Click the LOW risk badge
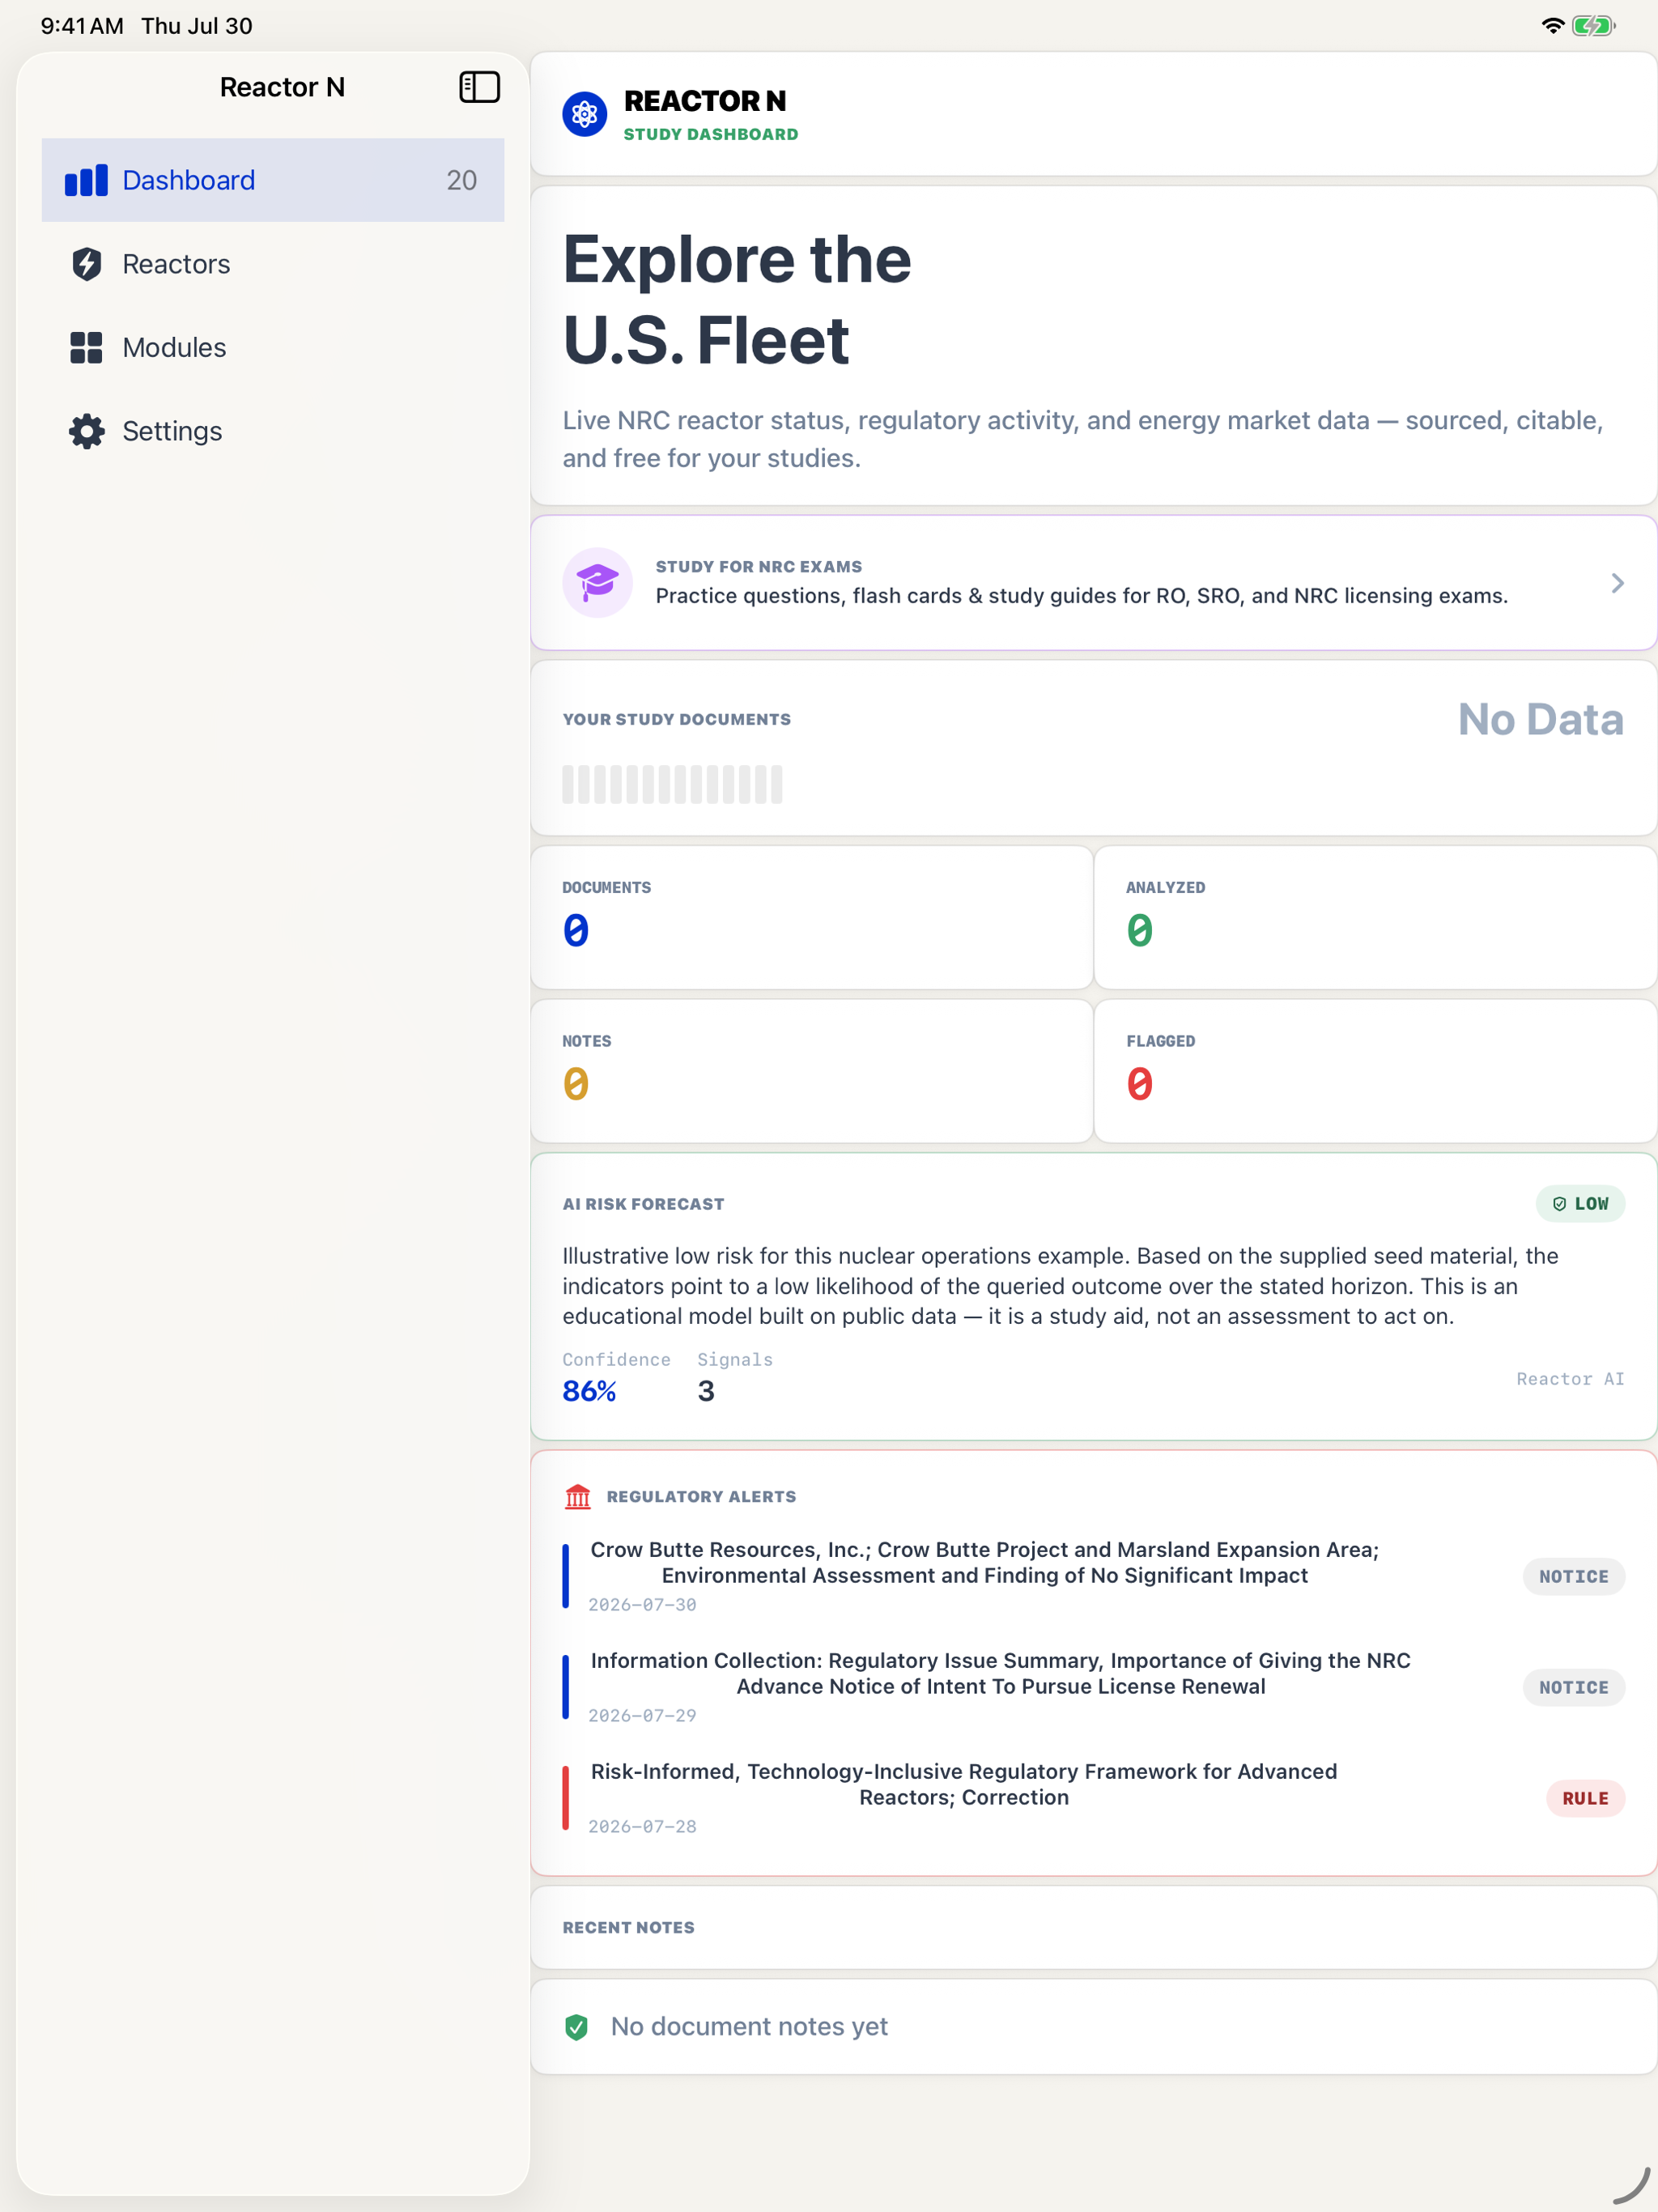Image resolution: width=1658 pixels, height=2212 pixels. click(1580, 1203)
